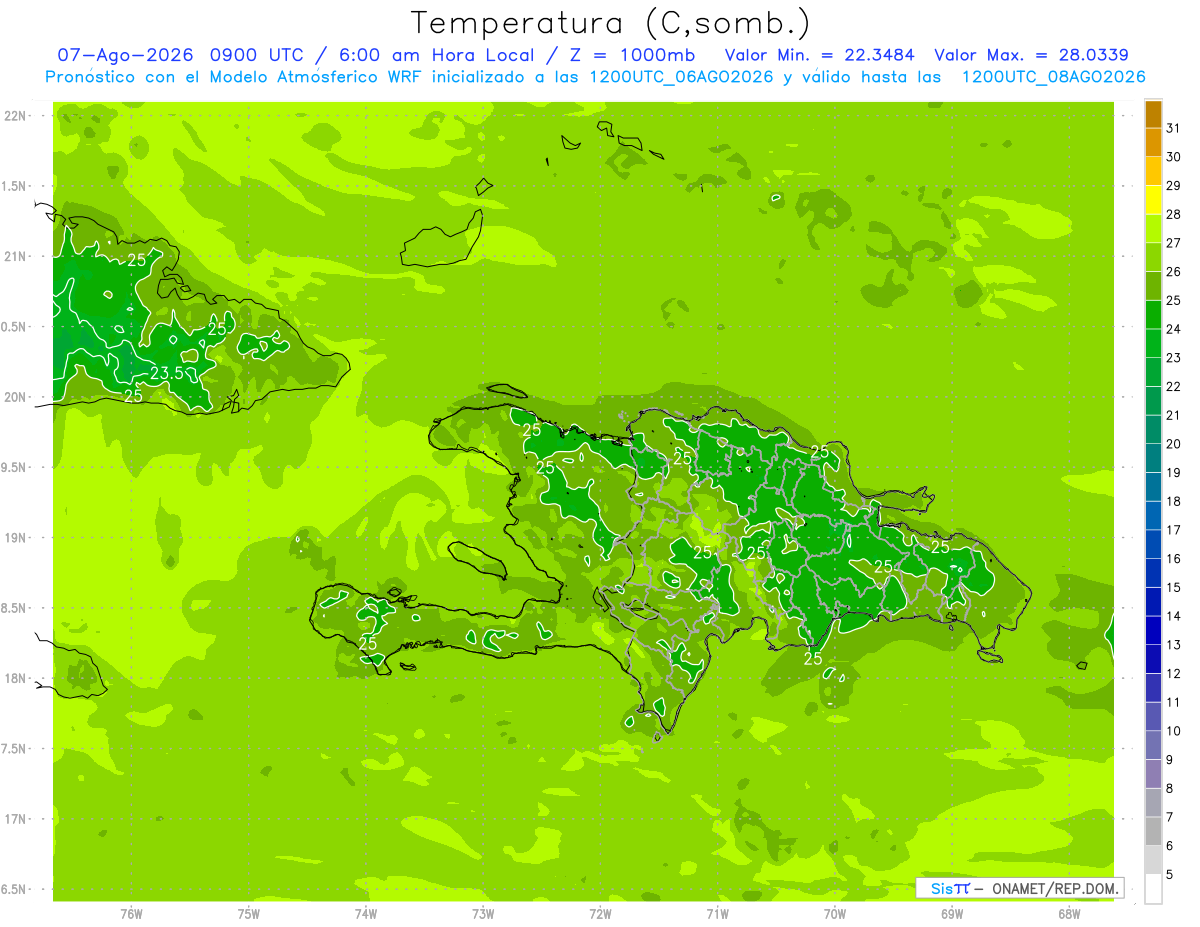Click the '21N' latitude axis label

14,256
